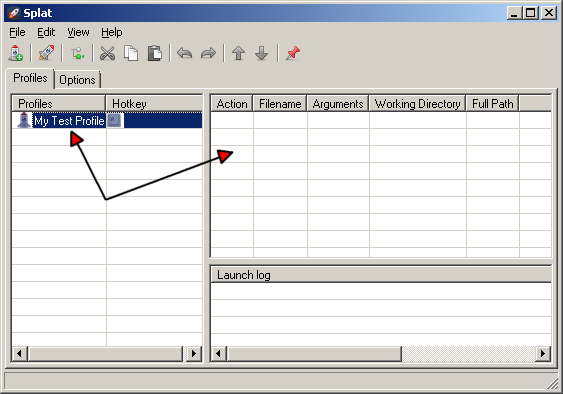Click the Profiles column header
This screenshot has height=394, width=563.
pos(59,104)
